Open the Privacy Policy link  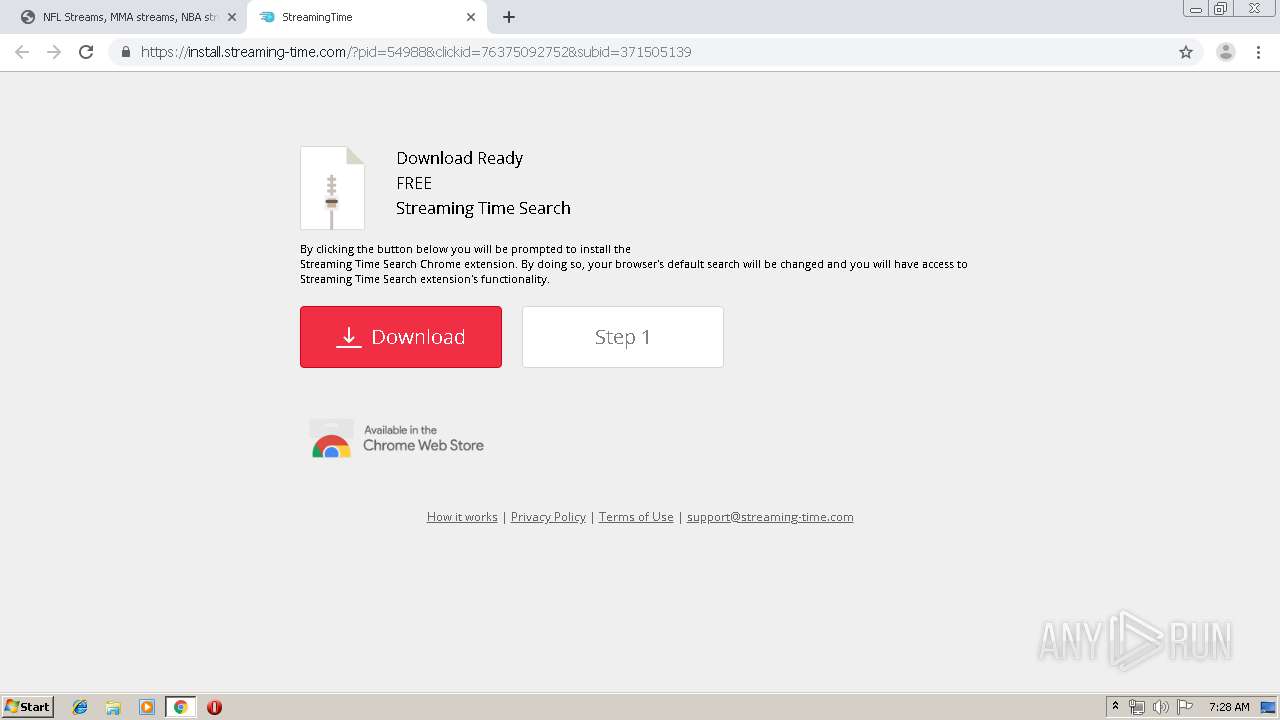pos(548,517)
